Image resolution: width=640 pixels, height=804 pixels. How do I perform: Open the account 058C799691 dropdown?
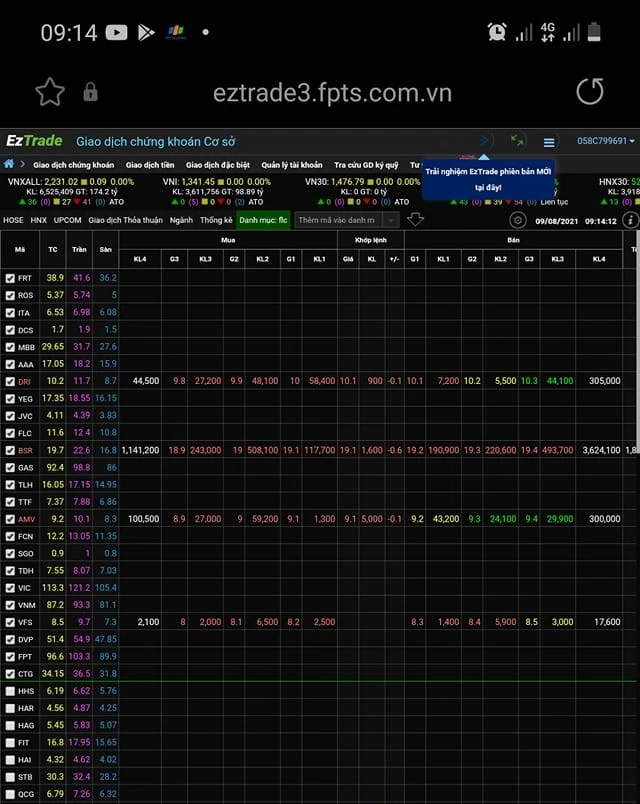tap(605, 141)
